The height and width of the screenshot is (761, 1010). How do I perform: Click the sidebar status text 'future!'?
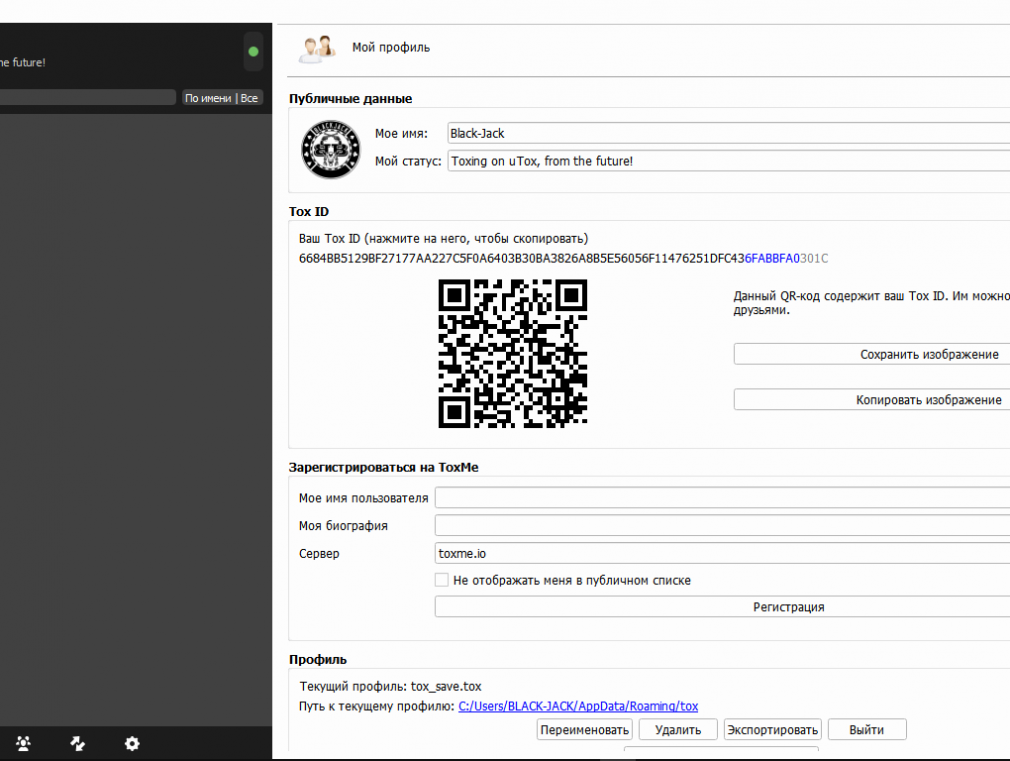(x=29, y=63)
